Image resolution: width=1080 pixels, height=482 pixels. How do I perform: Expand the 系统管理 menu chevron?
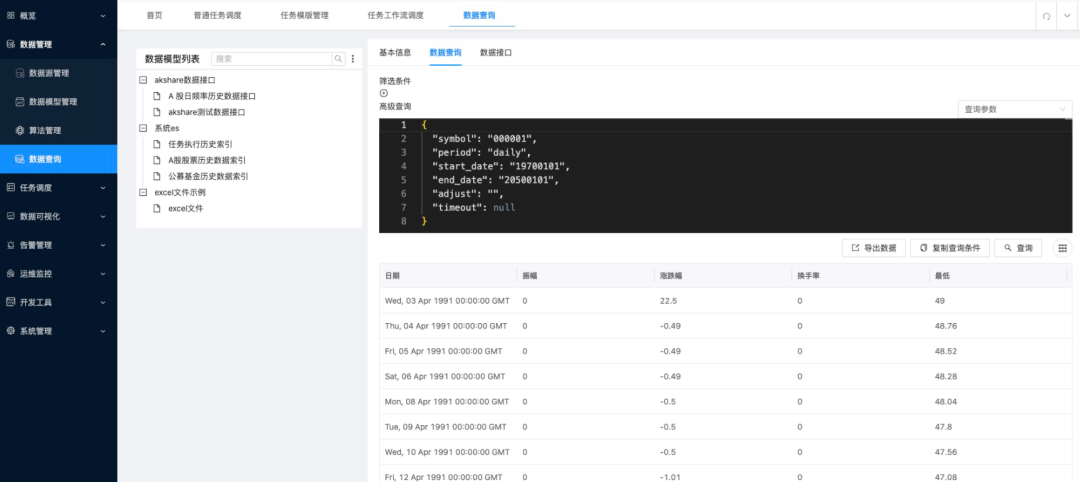coord(103,331)
